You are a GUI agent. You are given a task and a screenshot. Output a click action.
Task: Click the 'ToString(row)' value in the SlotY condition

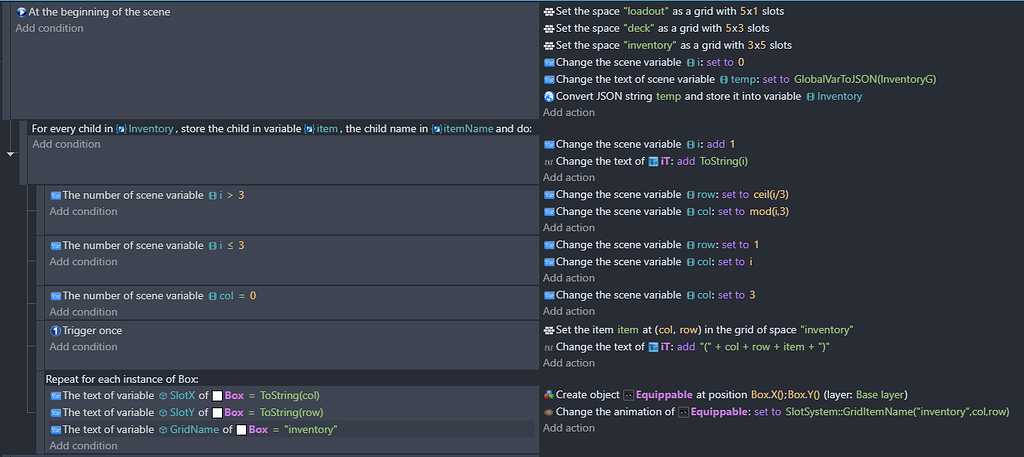[x=292, y=413]
